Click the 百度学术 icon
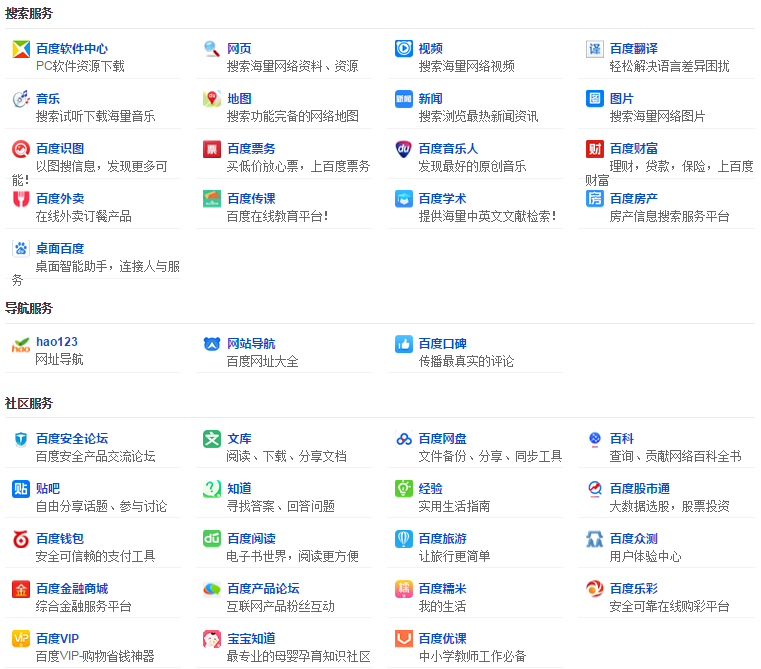761x669 pixels. coord(403,199)
